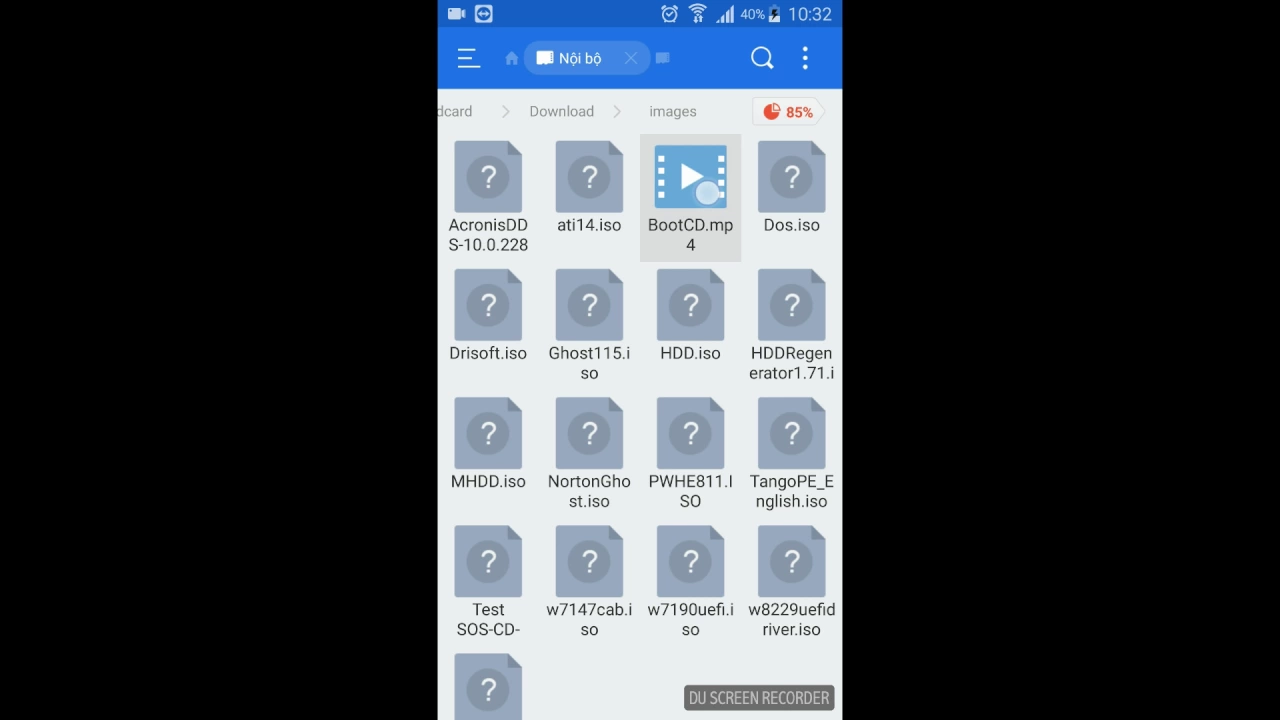Click the TangoPE_English.iso file name
This screenshot has width=1280, height=720.
[x=791, y=491]
